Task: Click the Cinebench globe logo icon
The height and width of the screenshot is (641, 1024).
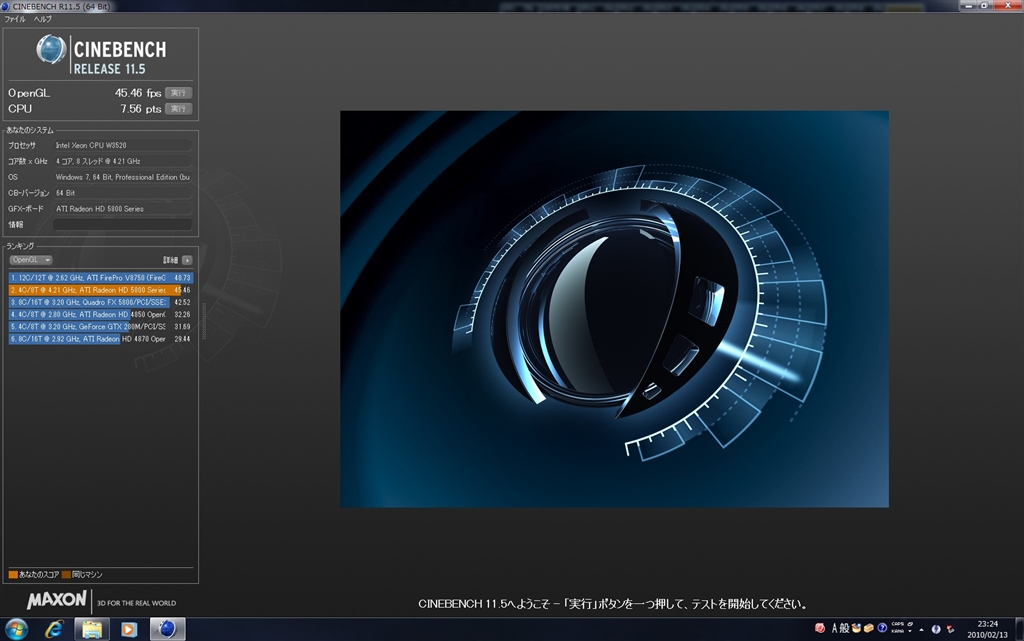Action: (x=51, y=50)
